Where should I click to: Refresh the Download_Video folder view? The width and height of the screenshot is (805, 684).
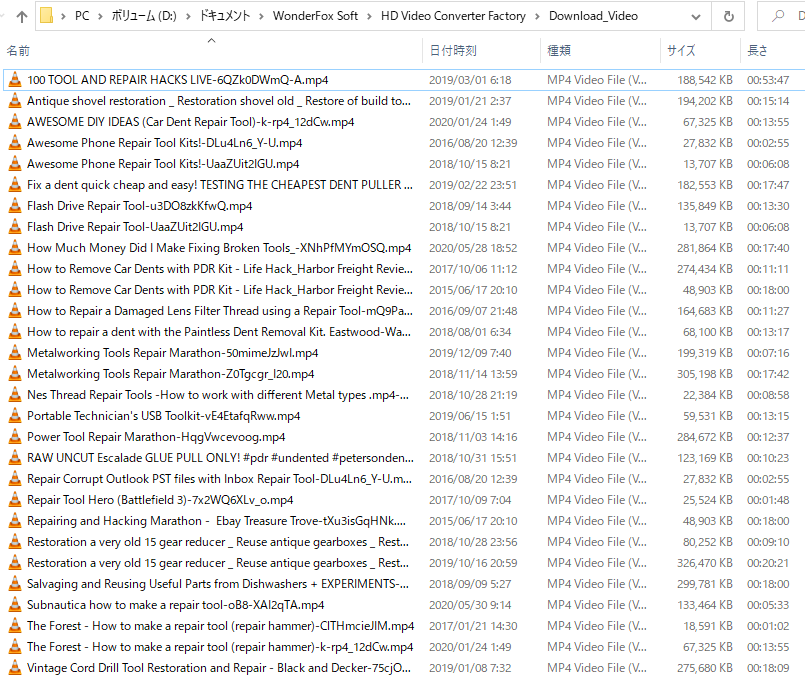coord(729,16)
